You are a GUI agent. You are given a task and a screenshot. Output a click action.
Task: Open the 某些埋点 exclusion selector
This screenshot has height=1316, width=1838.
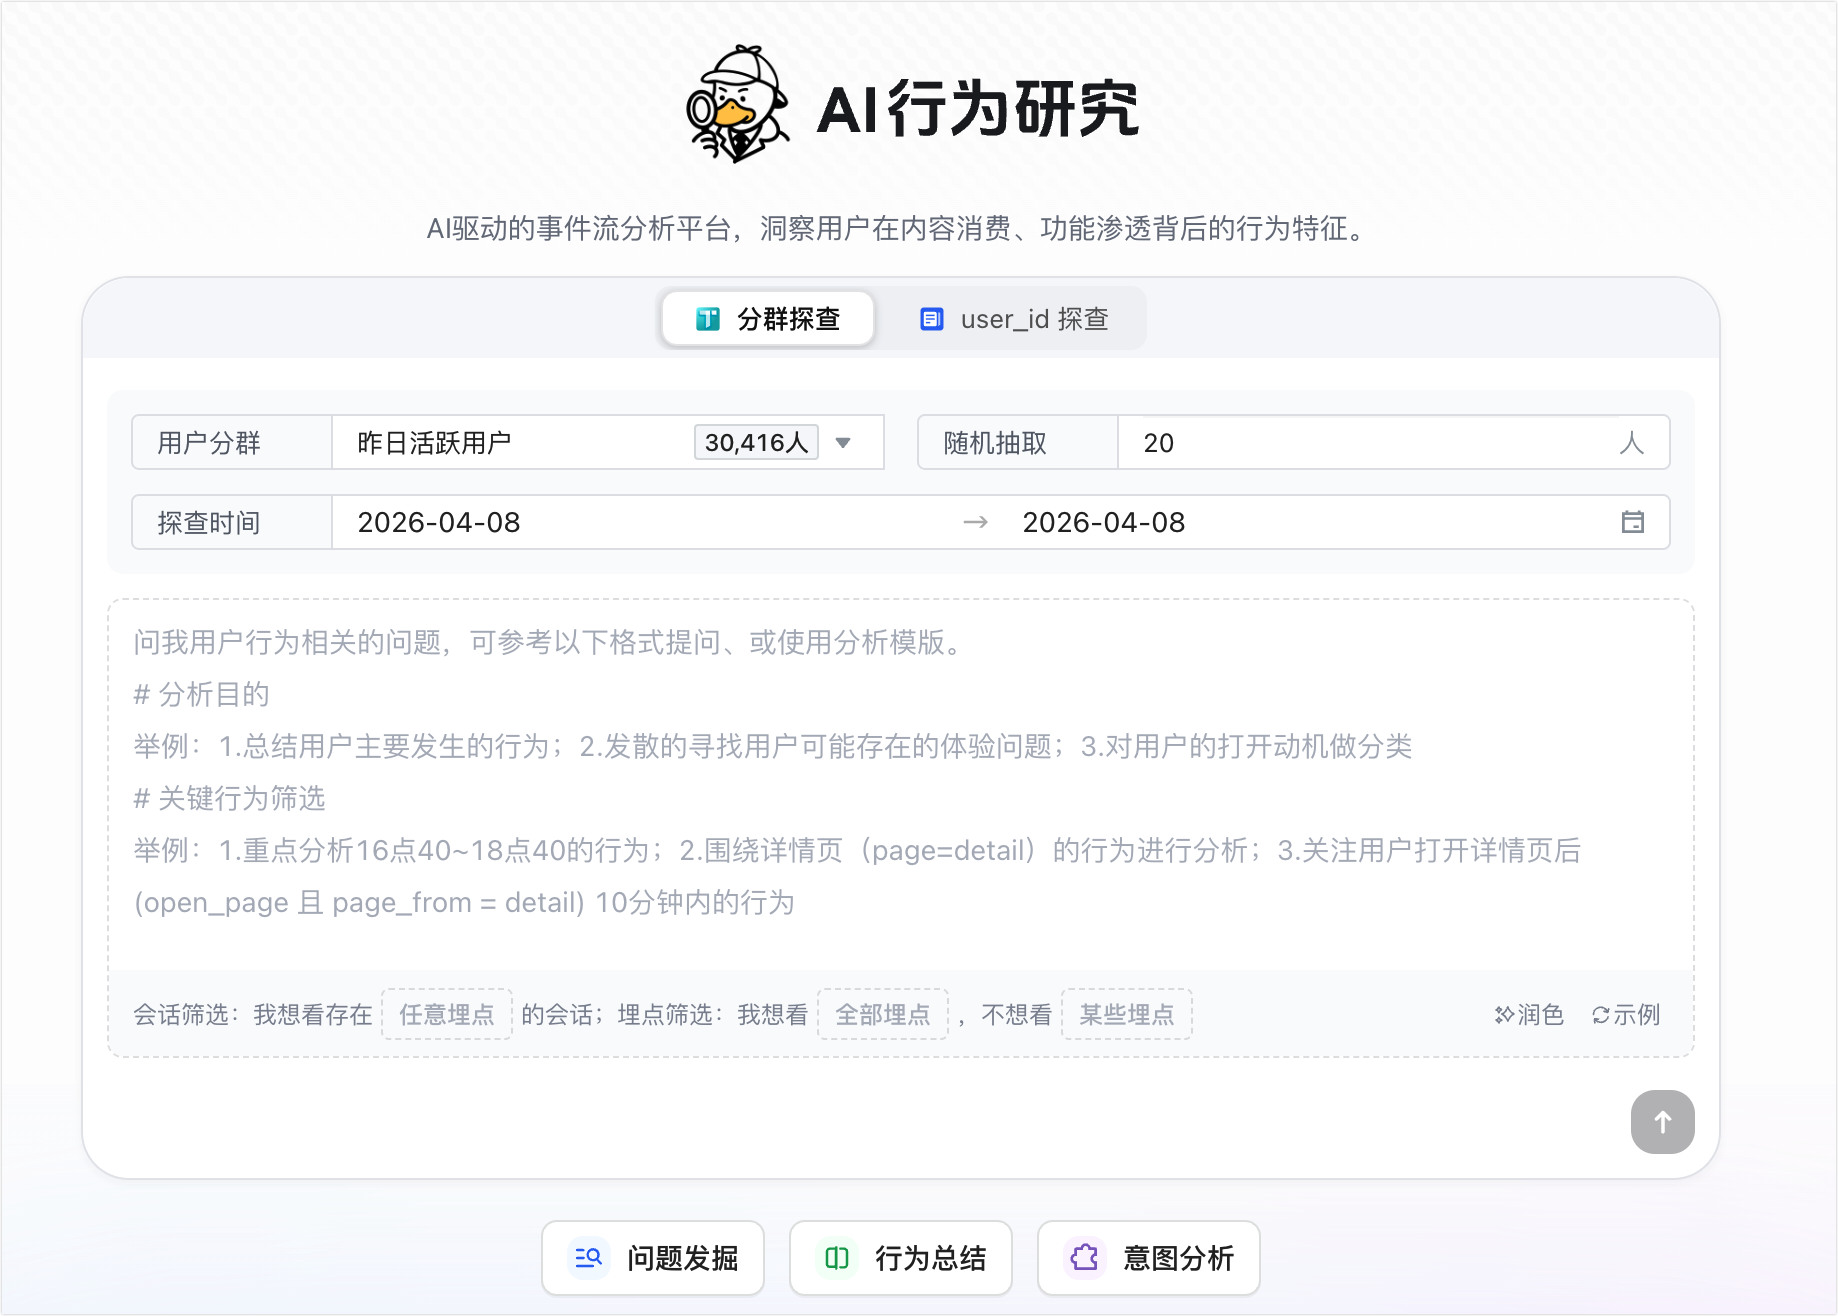[1126, 1015]
